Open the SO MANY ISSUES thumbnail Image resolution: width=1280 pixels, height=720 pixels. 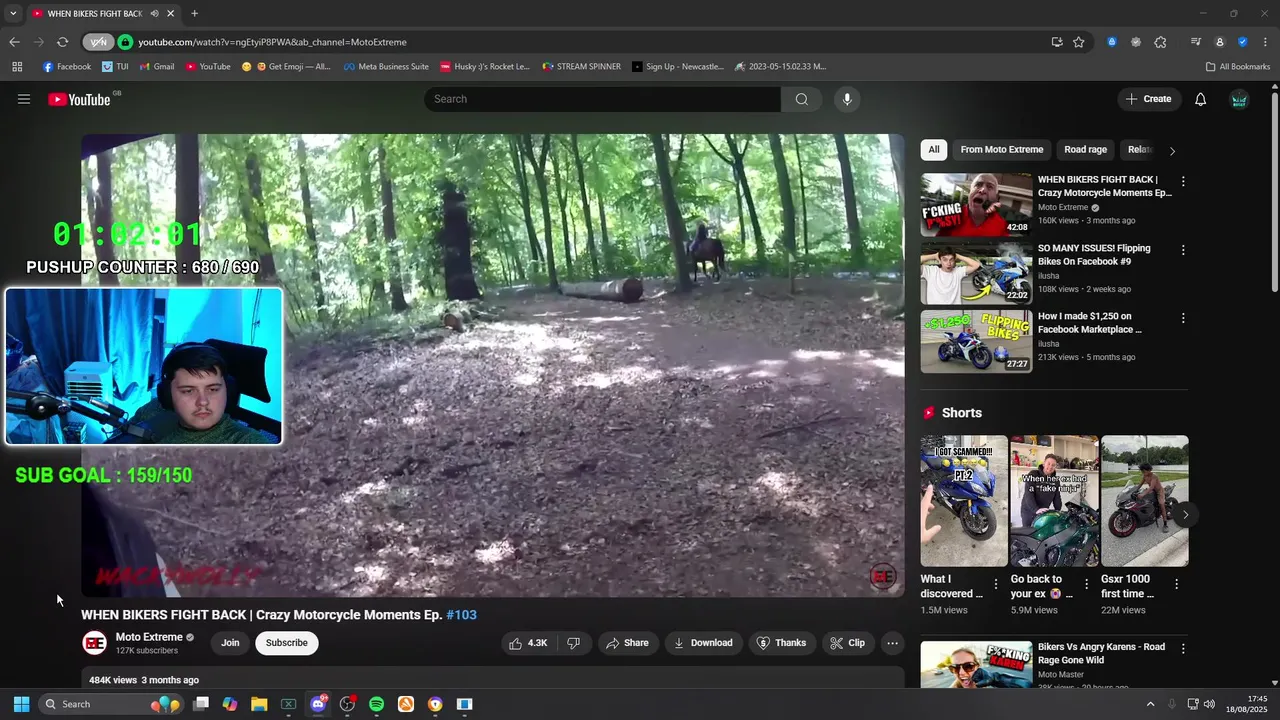(976, 273)
